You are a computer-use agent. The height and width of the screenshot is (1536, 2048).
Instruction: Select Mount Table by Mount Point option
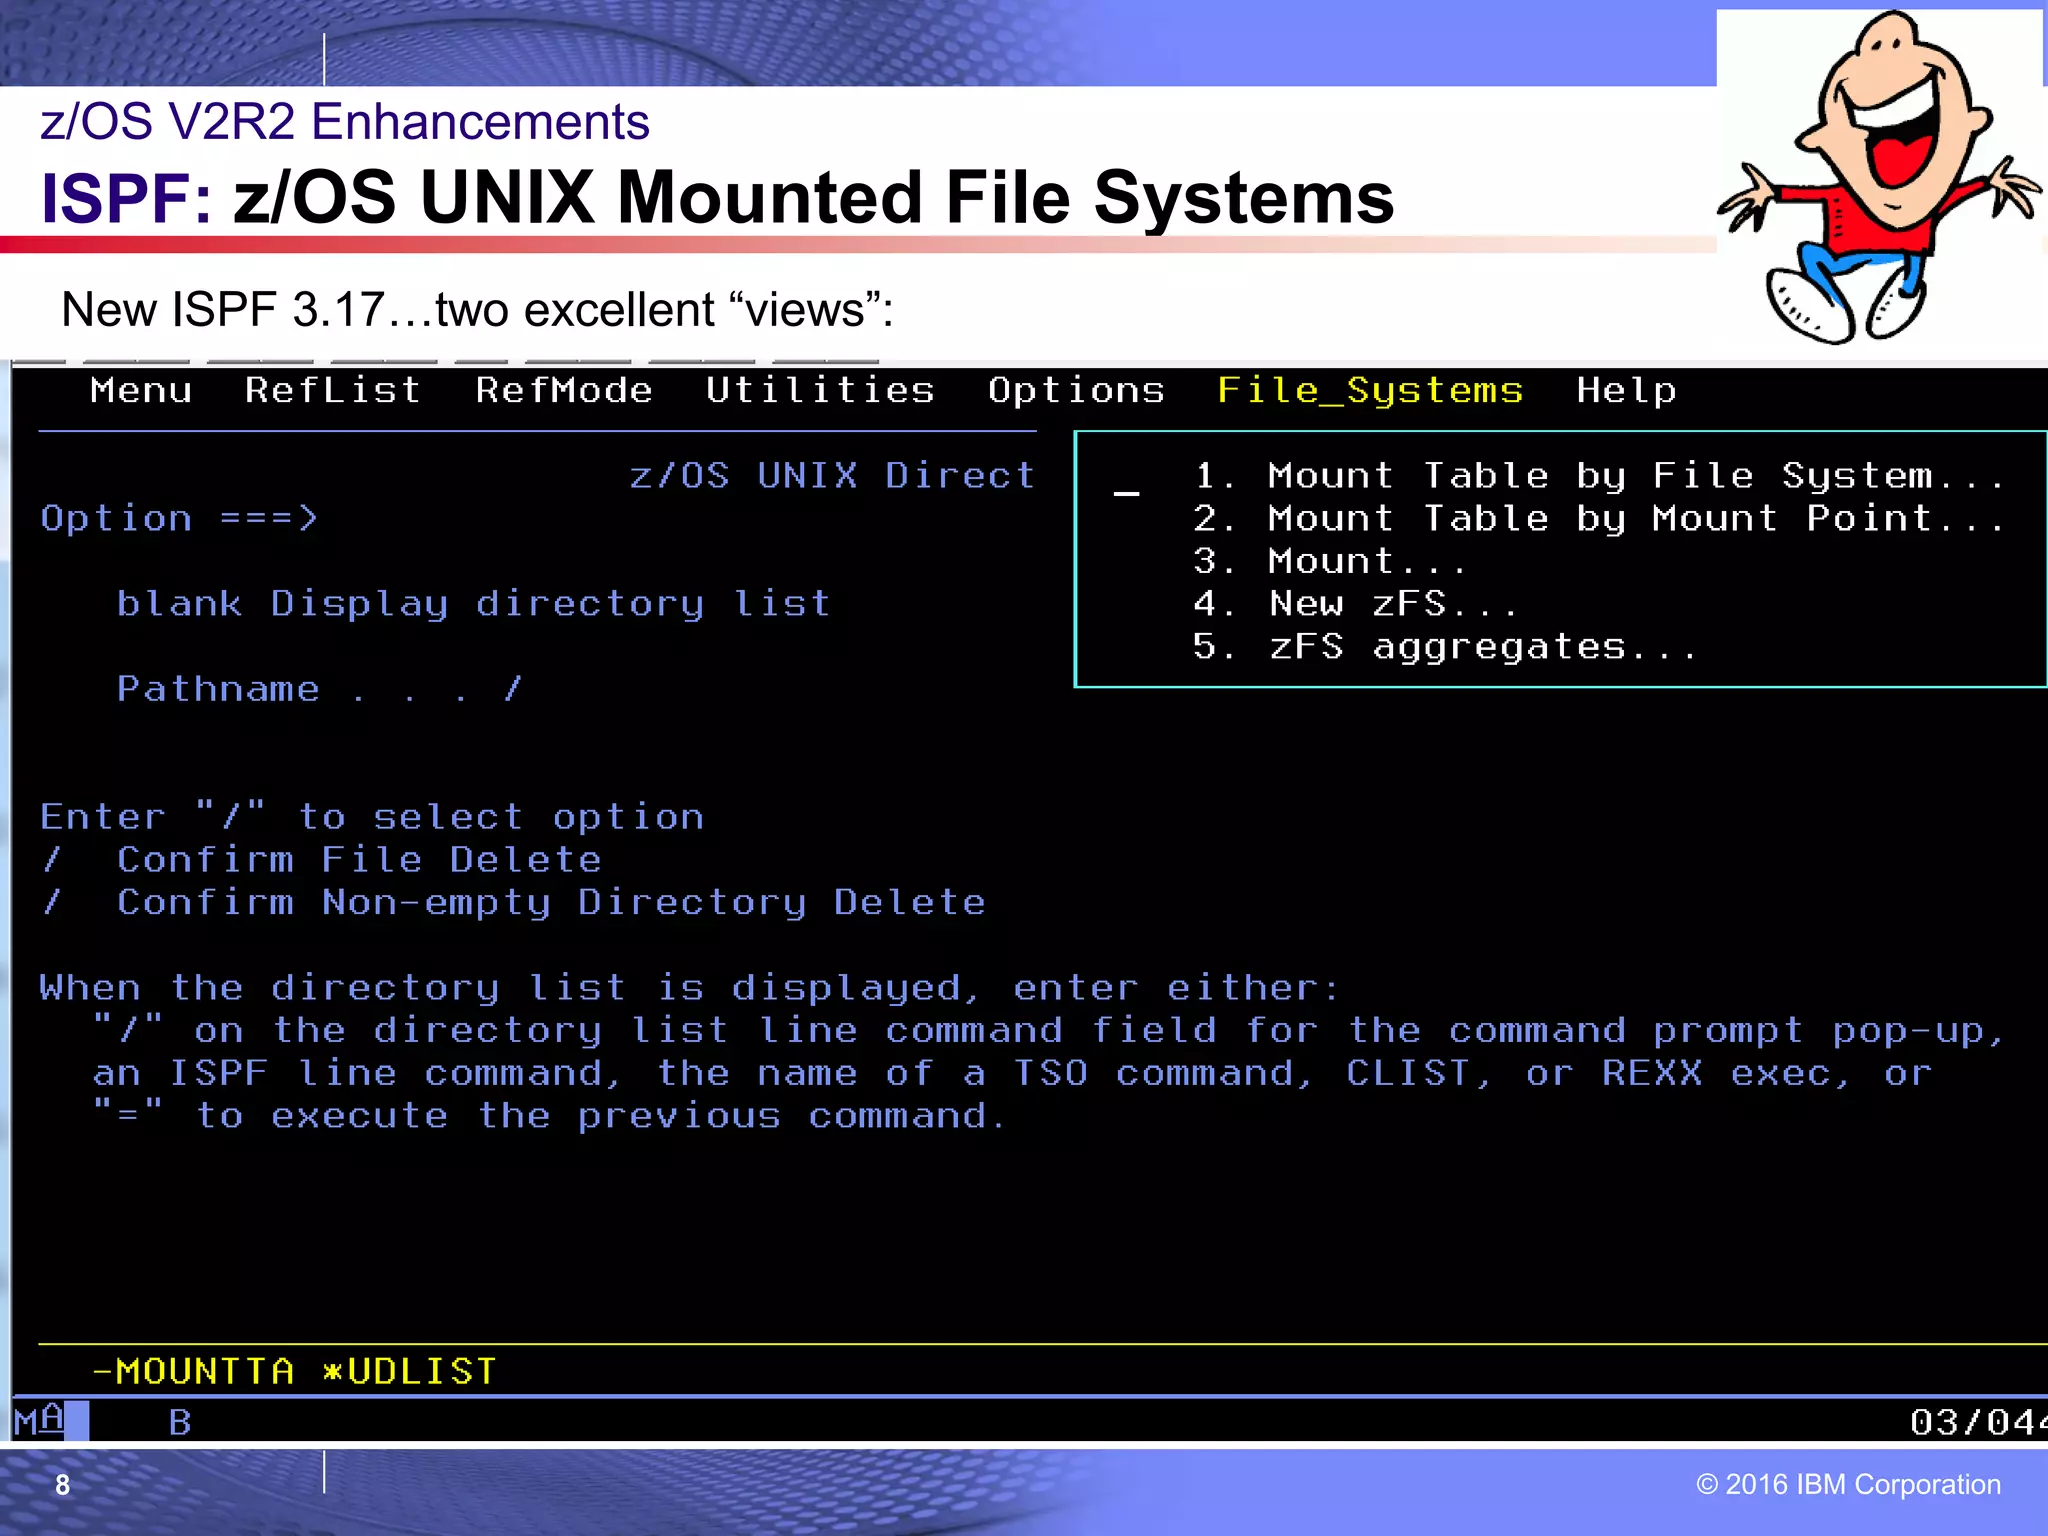click(x=1599, y=519)
